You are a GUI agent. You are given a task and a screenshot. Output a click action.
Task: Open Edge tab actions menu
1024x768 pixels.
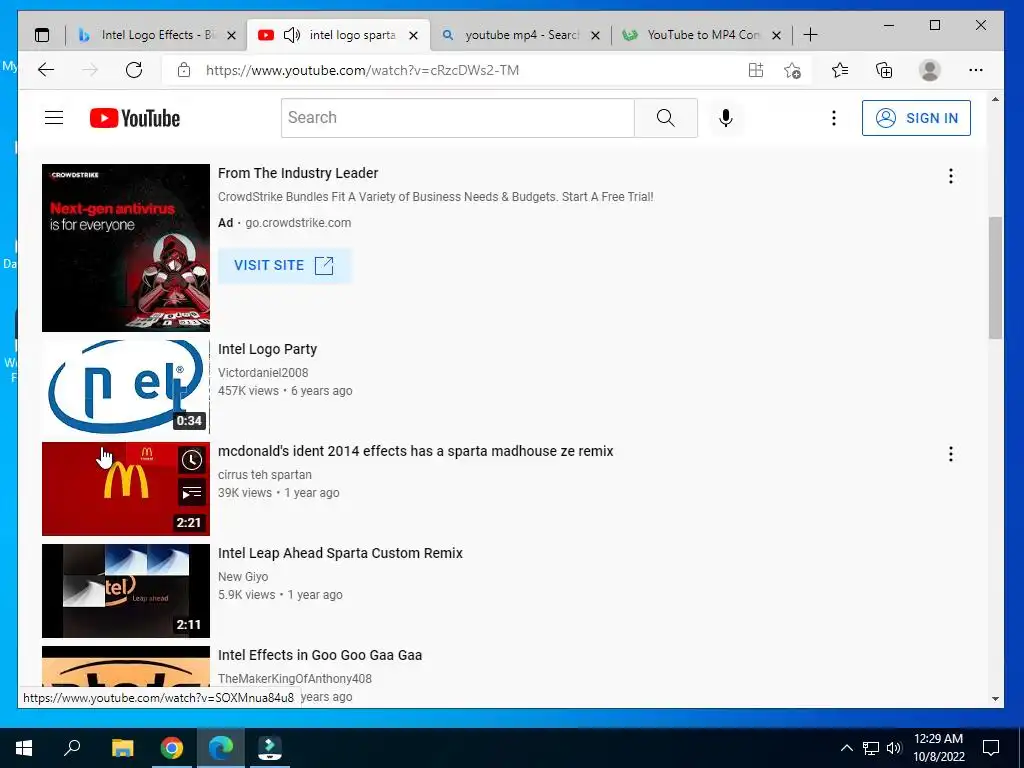[42, 35]
